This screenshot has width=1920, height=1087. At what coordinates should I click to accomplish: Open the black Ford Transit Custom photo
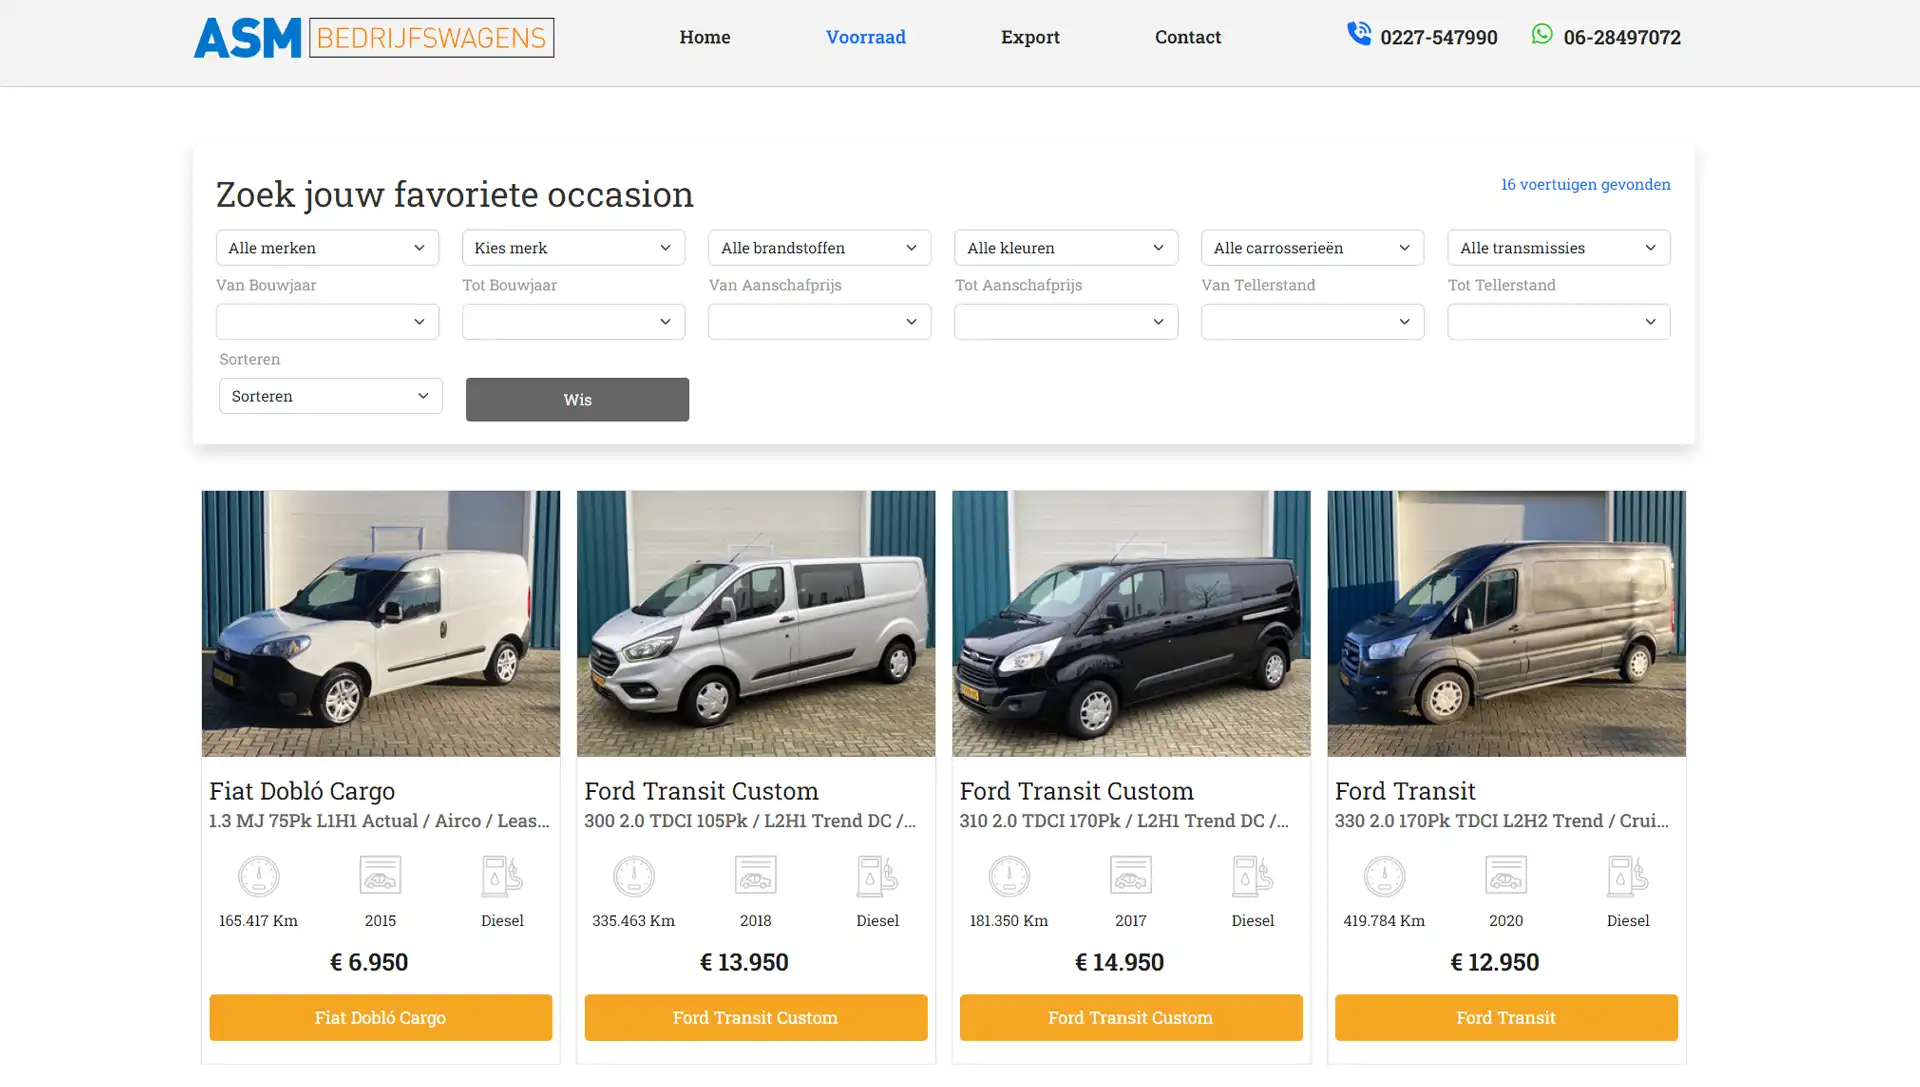[x=1130, y=623]
